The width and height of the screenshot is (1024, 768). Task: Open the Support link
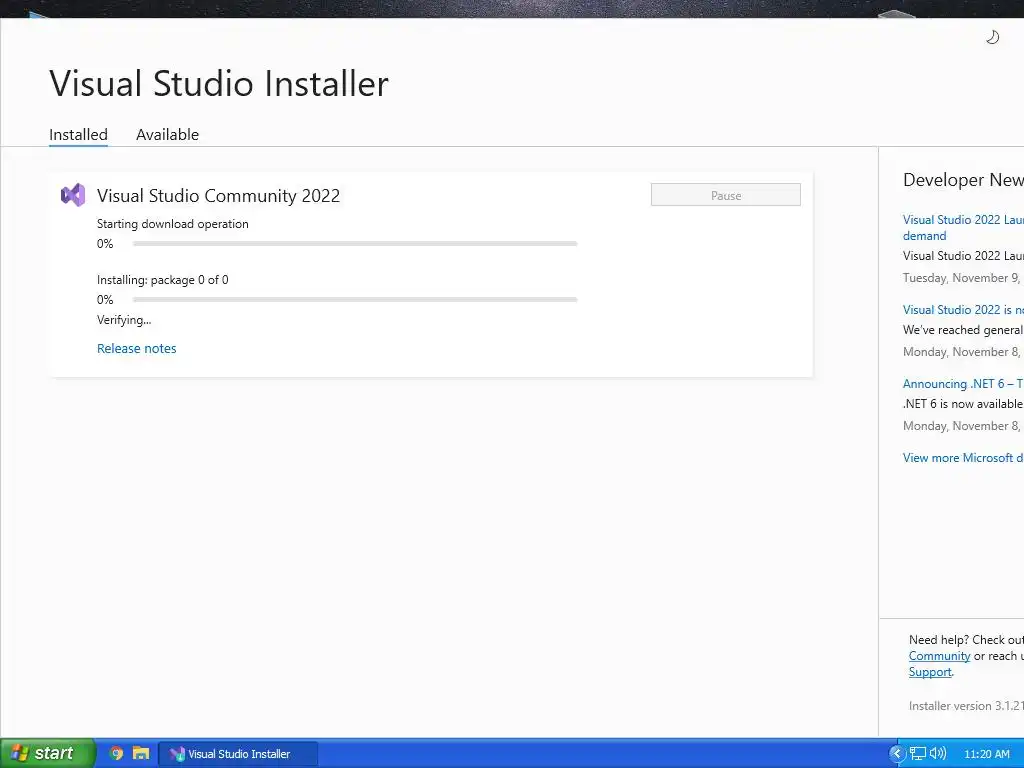coord(930,672)
